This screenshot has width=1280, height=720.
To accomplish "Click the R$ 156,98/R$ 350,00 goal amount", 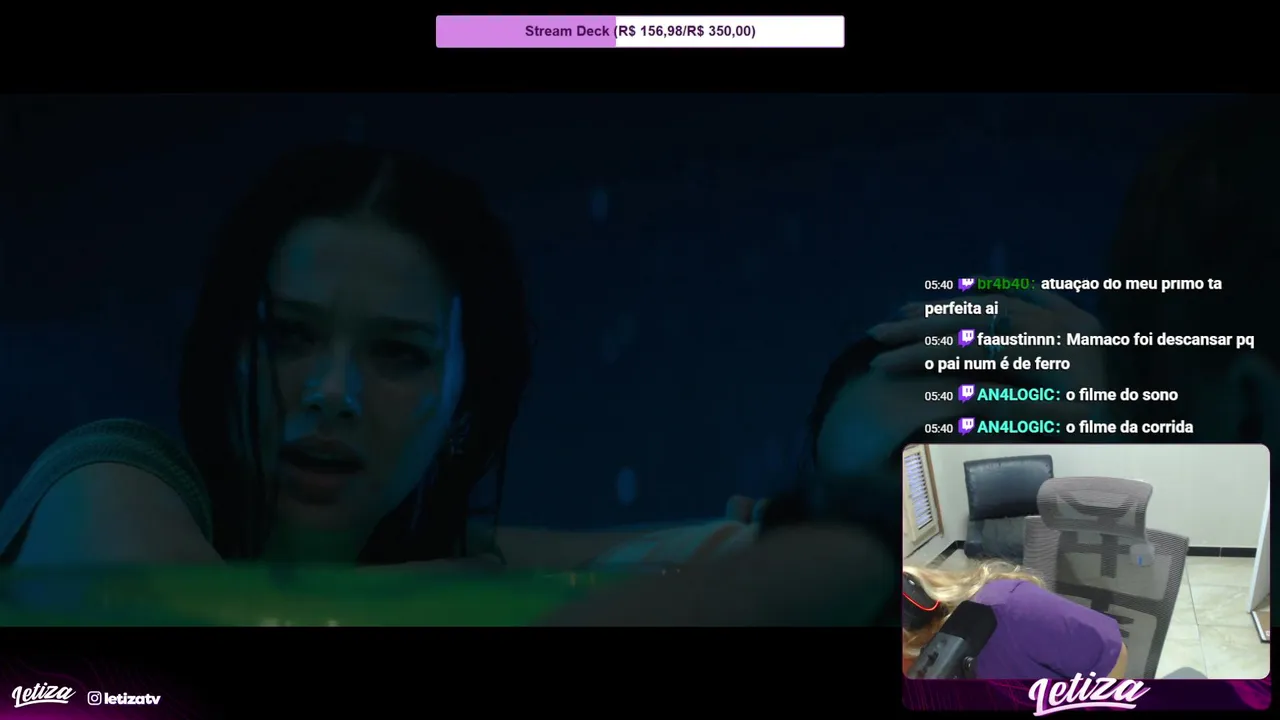I will pos(685,31).
